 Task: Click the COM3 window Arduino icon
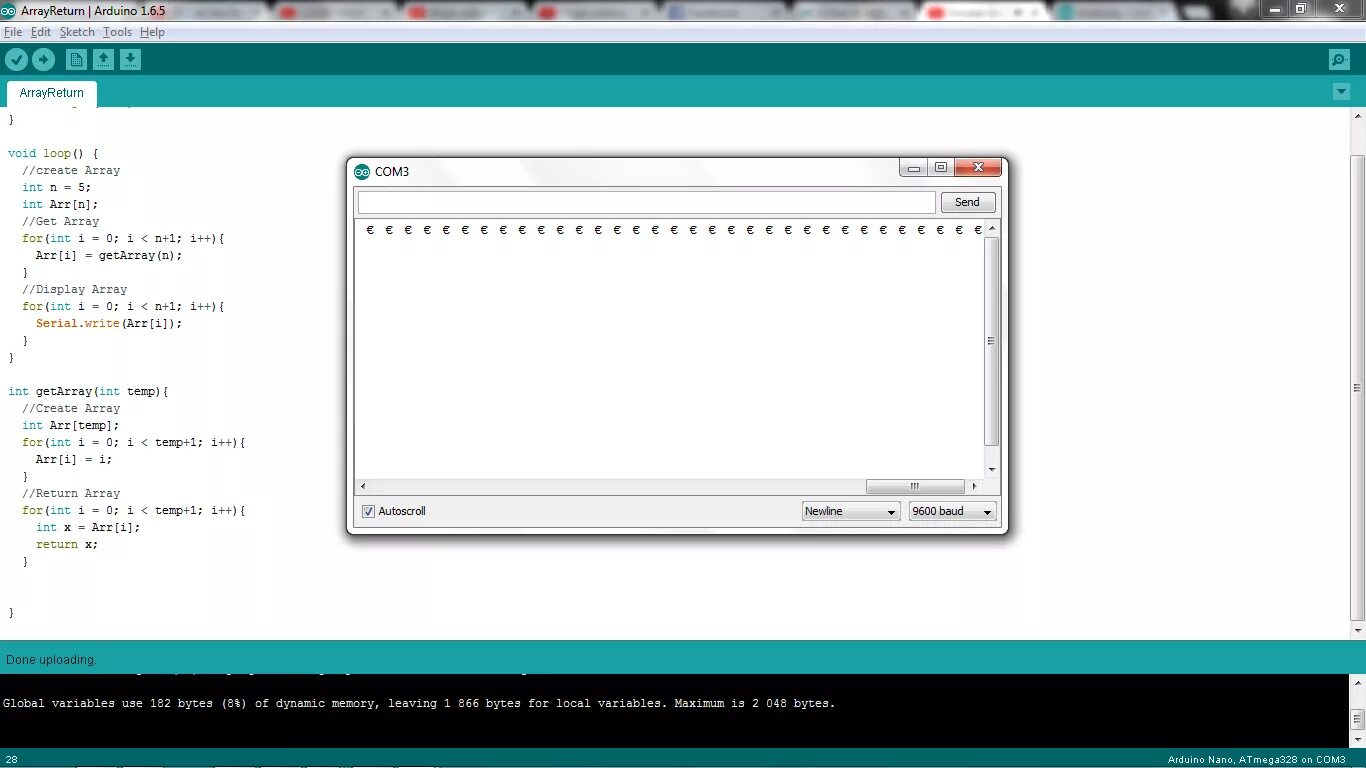coord(362,171)
